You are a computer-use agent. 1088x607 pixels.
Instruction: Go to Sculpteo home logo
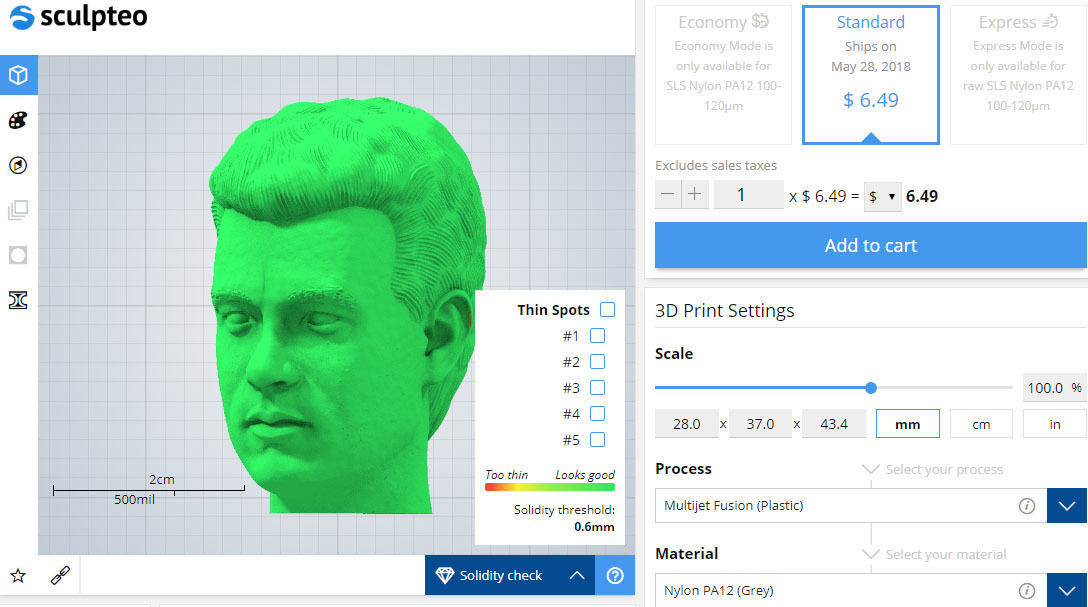coord(78,17)
